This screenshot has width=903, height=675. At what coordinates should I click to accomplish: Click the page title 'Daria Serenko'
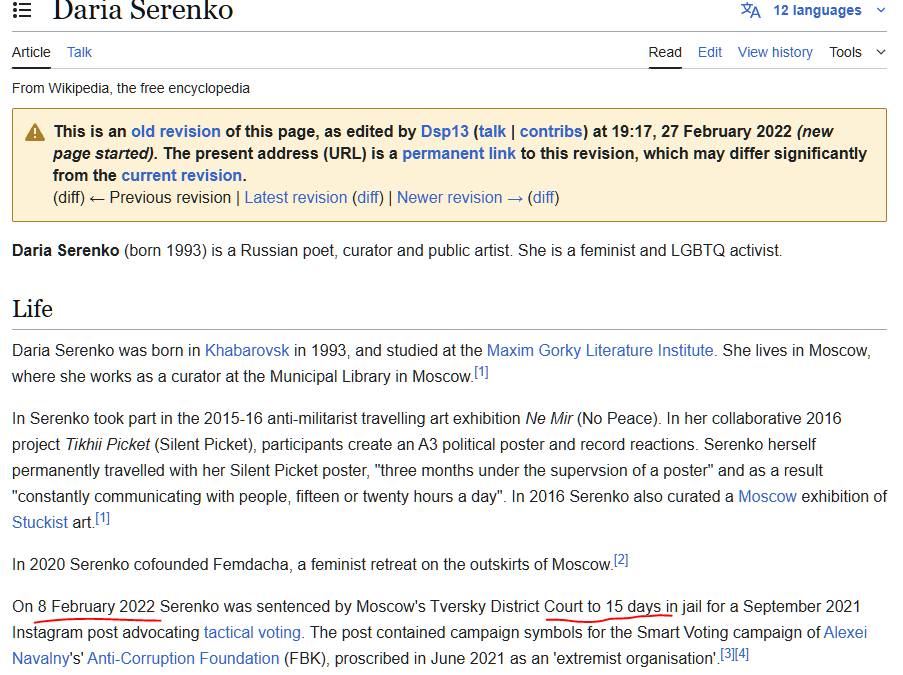coord(143,10)
